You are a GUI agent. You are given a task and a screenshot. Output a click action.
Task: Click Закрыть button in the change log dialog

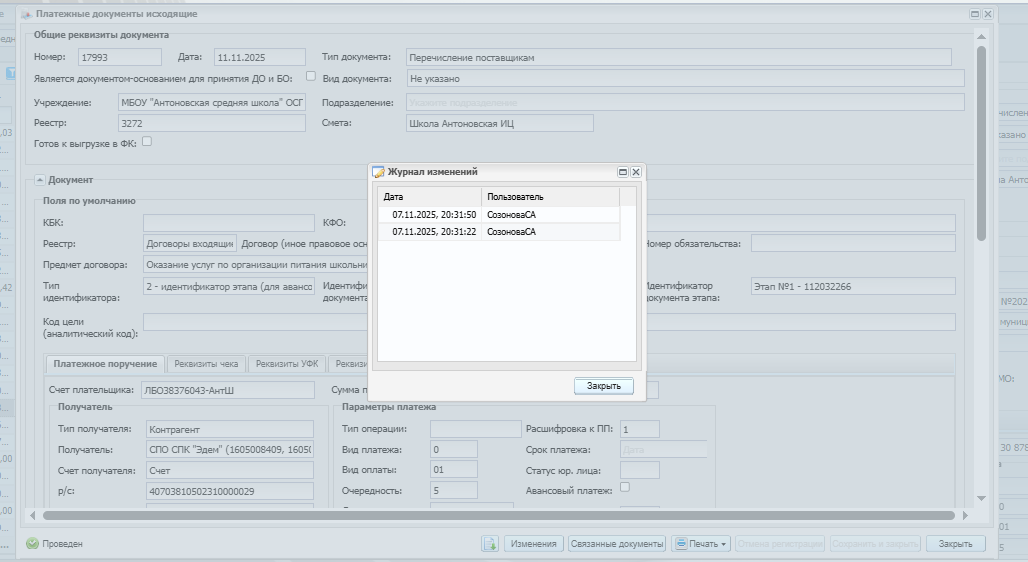pyautogui.click(x=603, y=386)
